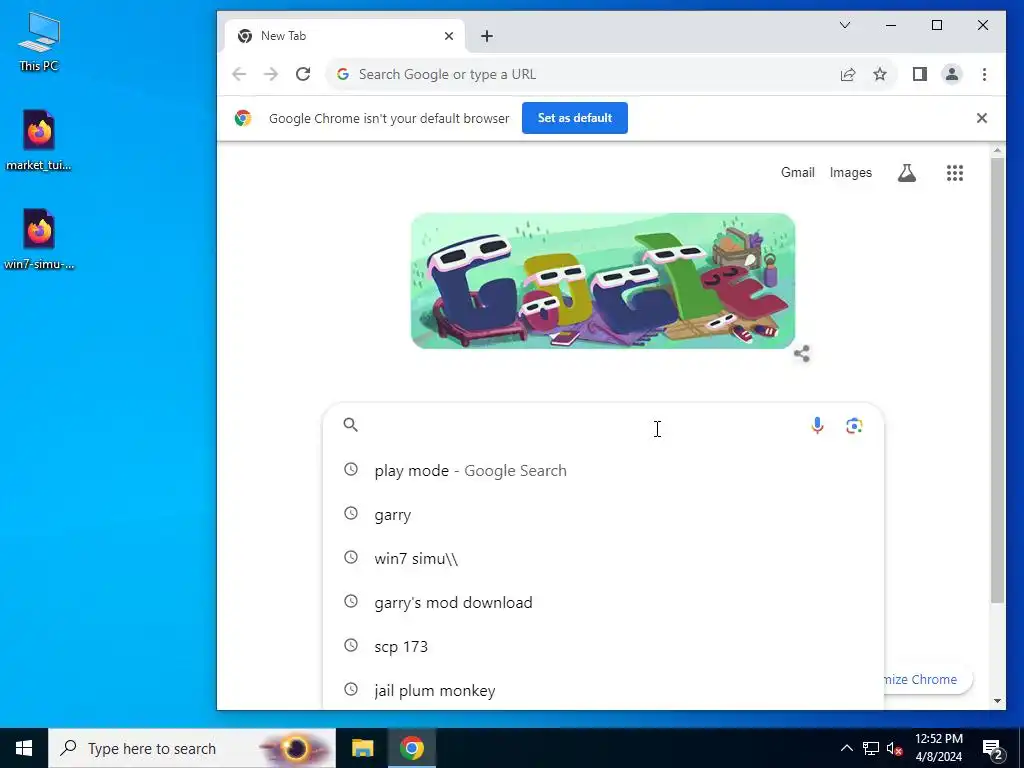Start voice search with microphone

pyautogui.click(x=817, y=426)
